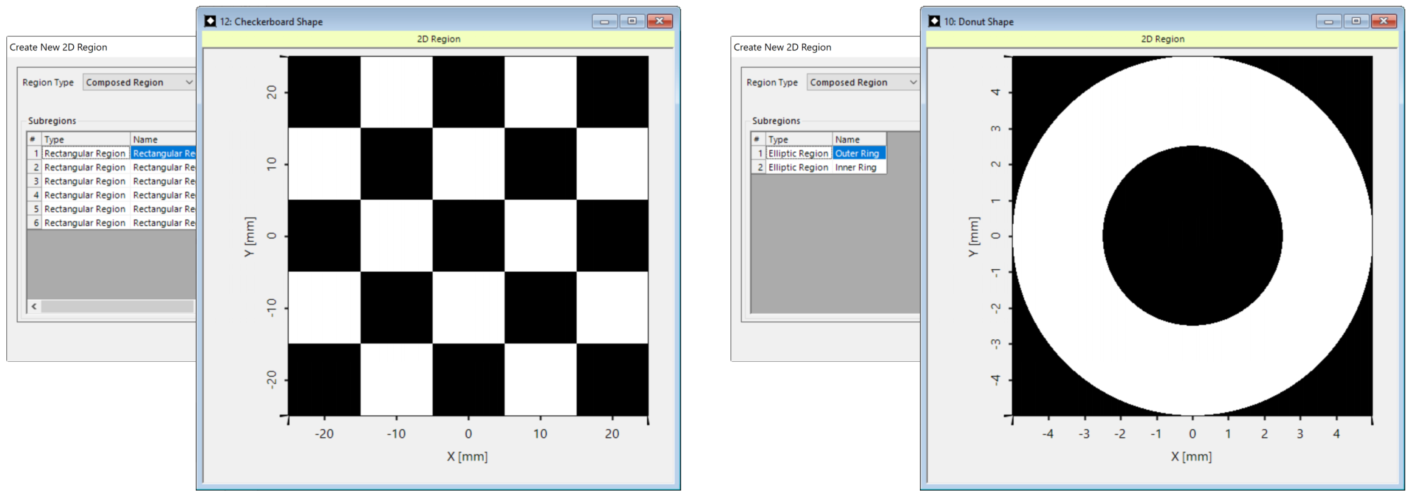1409x500 pixels.
Task: Click the Type column header in left table
Action: tap(85, 140)
